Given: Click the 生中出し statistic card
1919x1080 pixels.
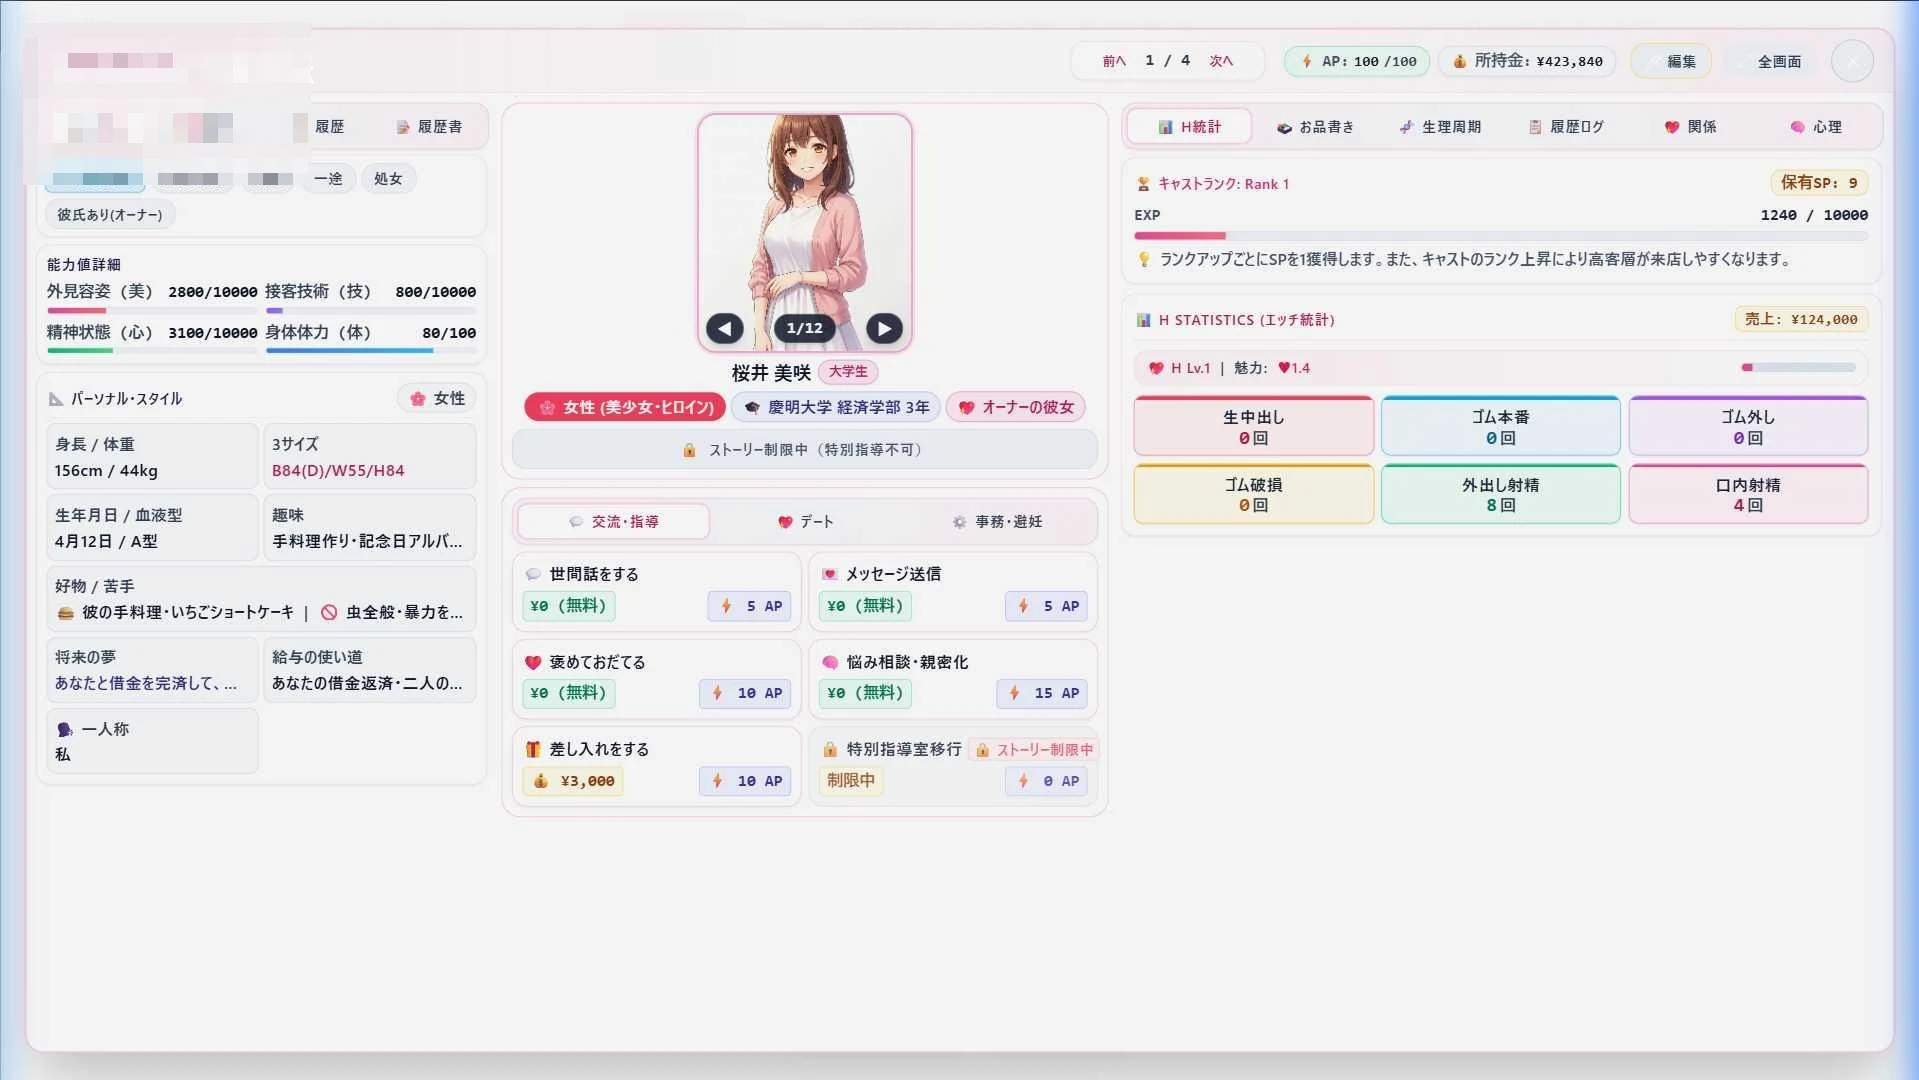Looking at the screenshot, I should (1253, 427).
